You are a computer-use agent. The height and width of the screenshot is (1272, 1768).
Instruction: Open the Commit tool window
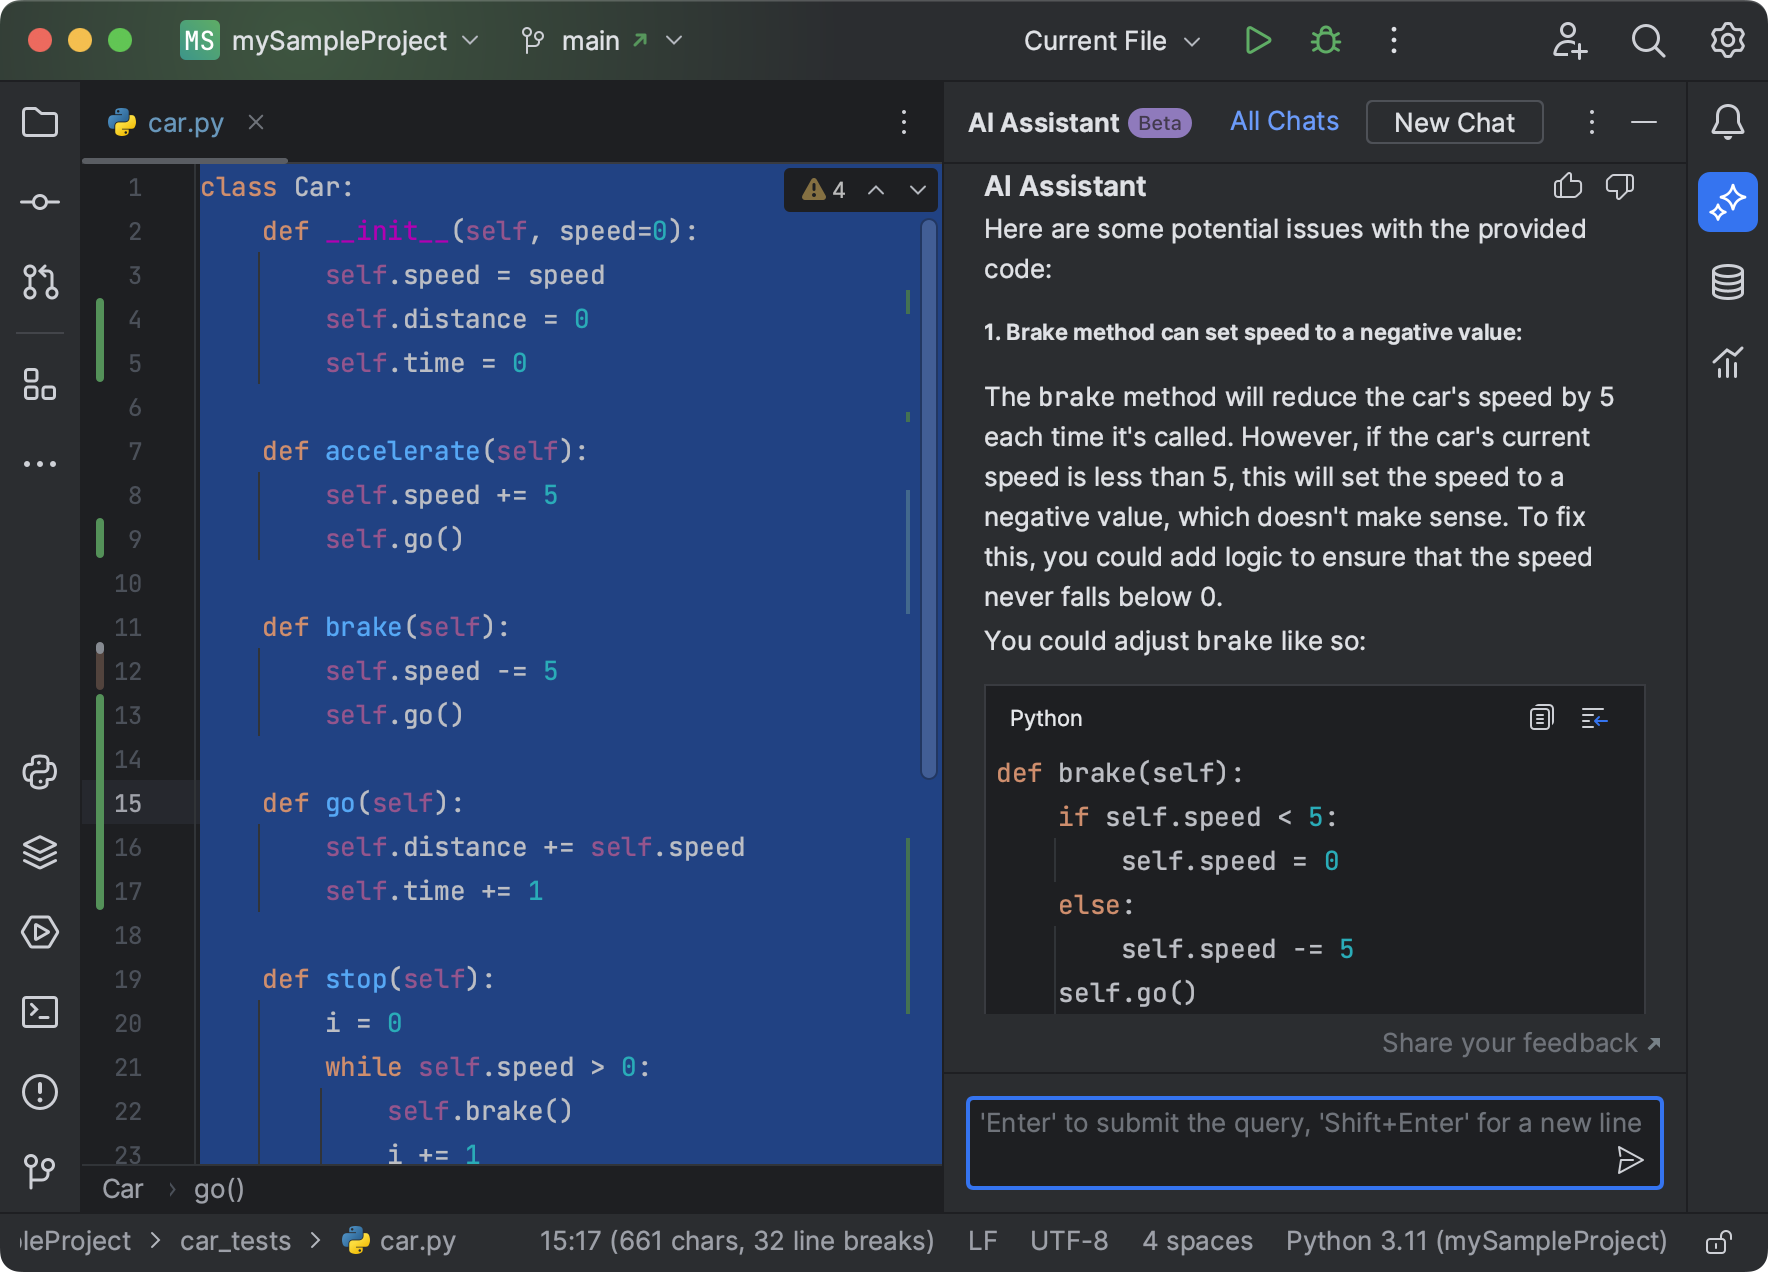[40, 201]
